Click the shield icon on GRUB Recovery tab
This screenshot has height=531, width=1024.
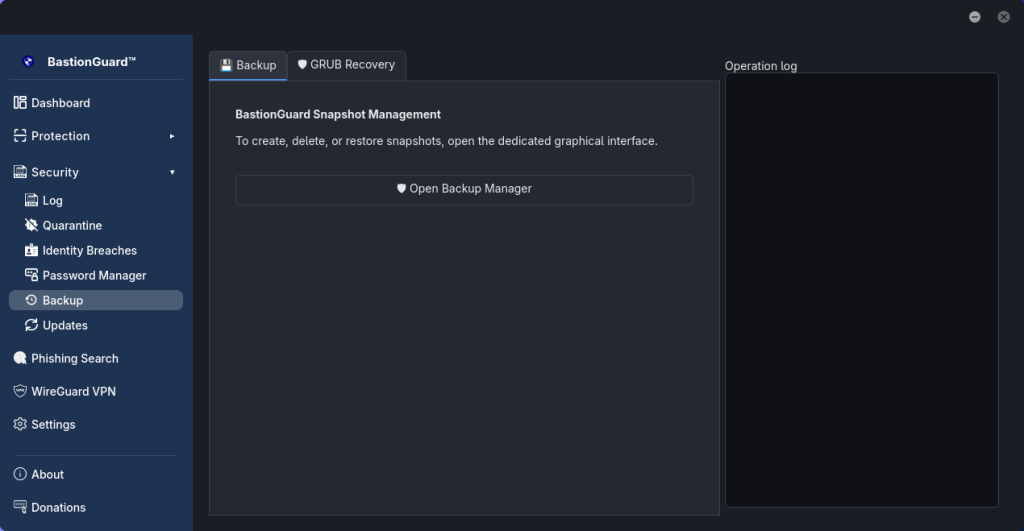[302, 65]
